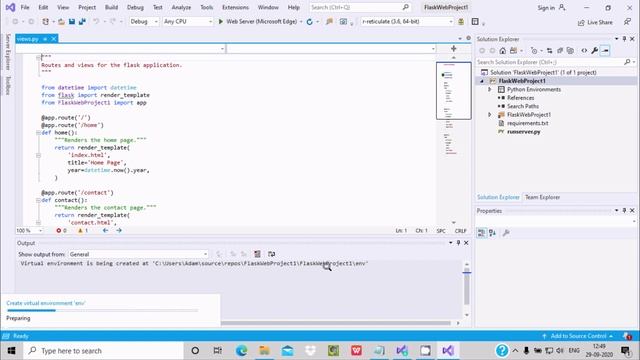640x360 pixels.
Task: Click the errors count indicator
Action: (x=61, y=231)
